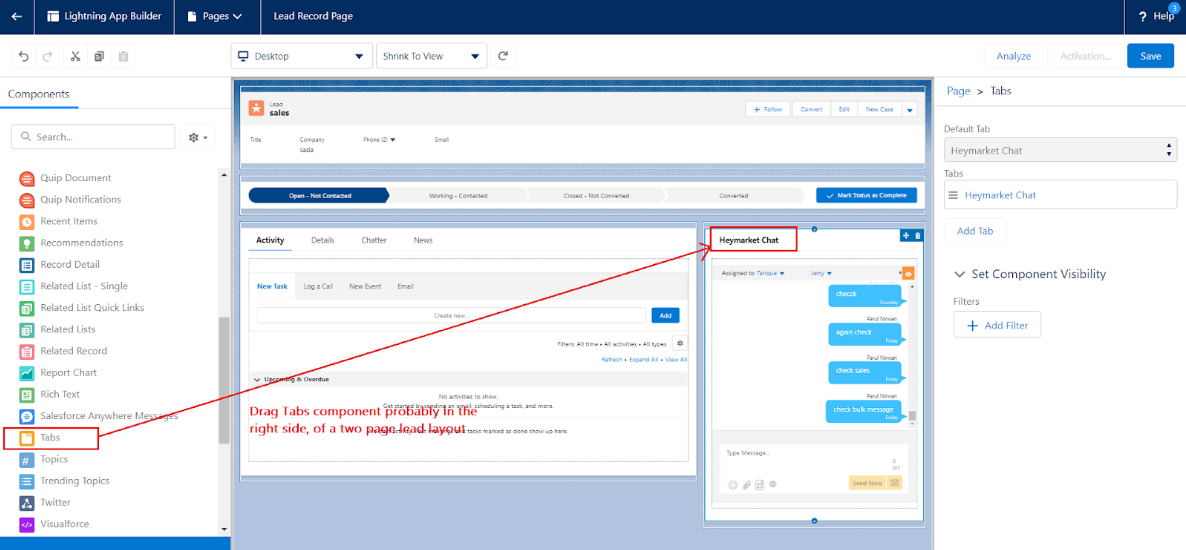
Task: Switch to the Activity tab
Action: 270,240
